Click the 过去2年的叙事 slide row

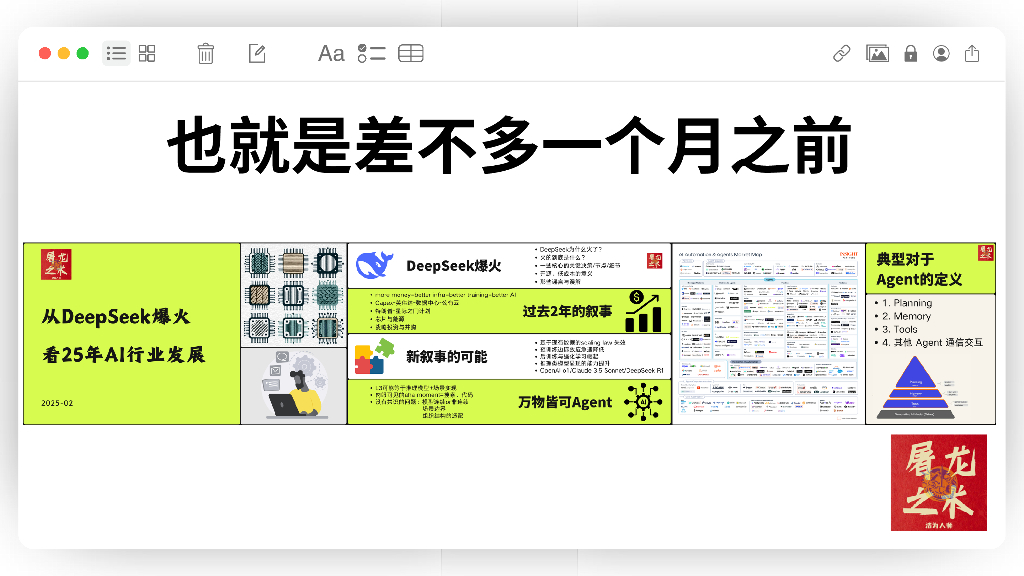[509, 312]
